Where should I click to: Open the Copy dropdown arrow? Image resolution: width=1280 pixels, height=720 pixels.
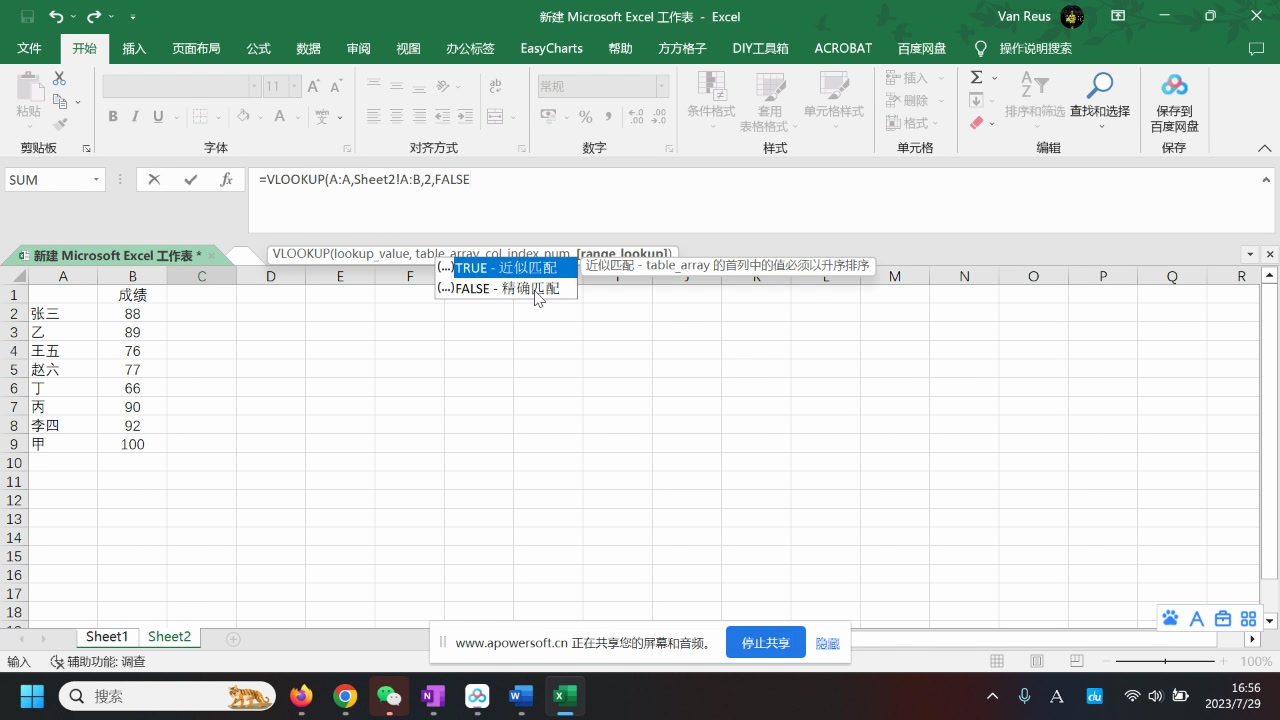click(x=78, y=102)
